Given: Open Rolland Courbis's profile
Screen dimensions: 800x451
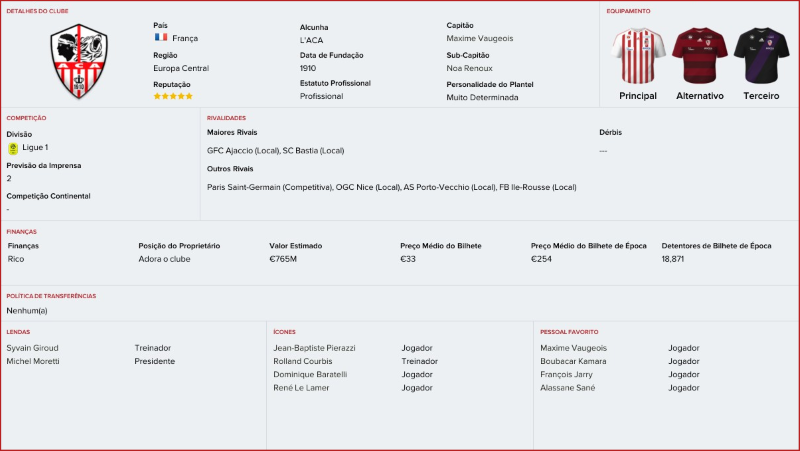Looking at the screenshot, I should [305, 361].
